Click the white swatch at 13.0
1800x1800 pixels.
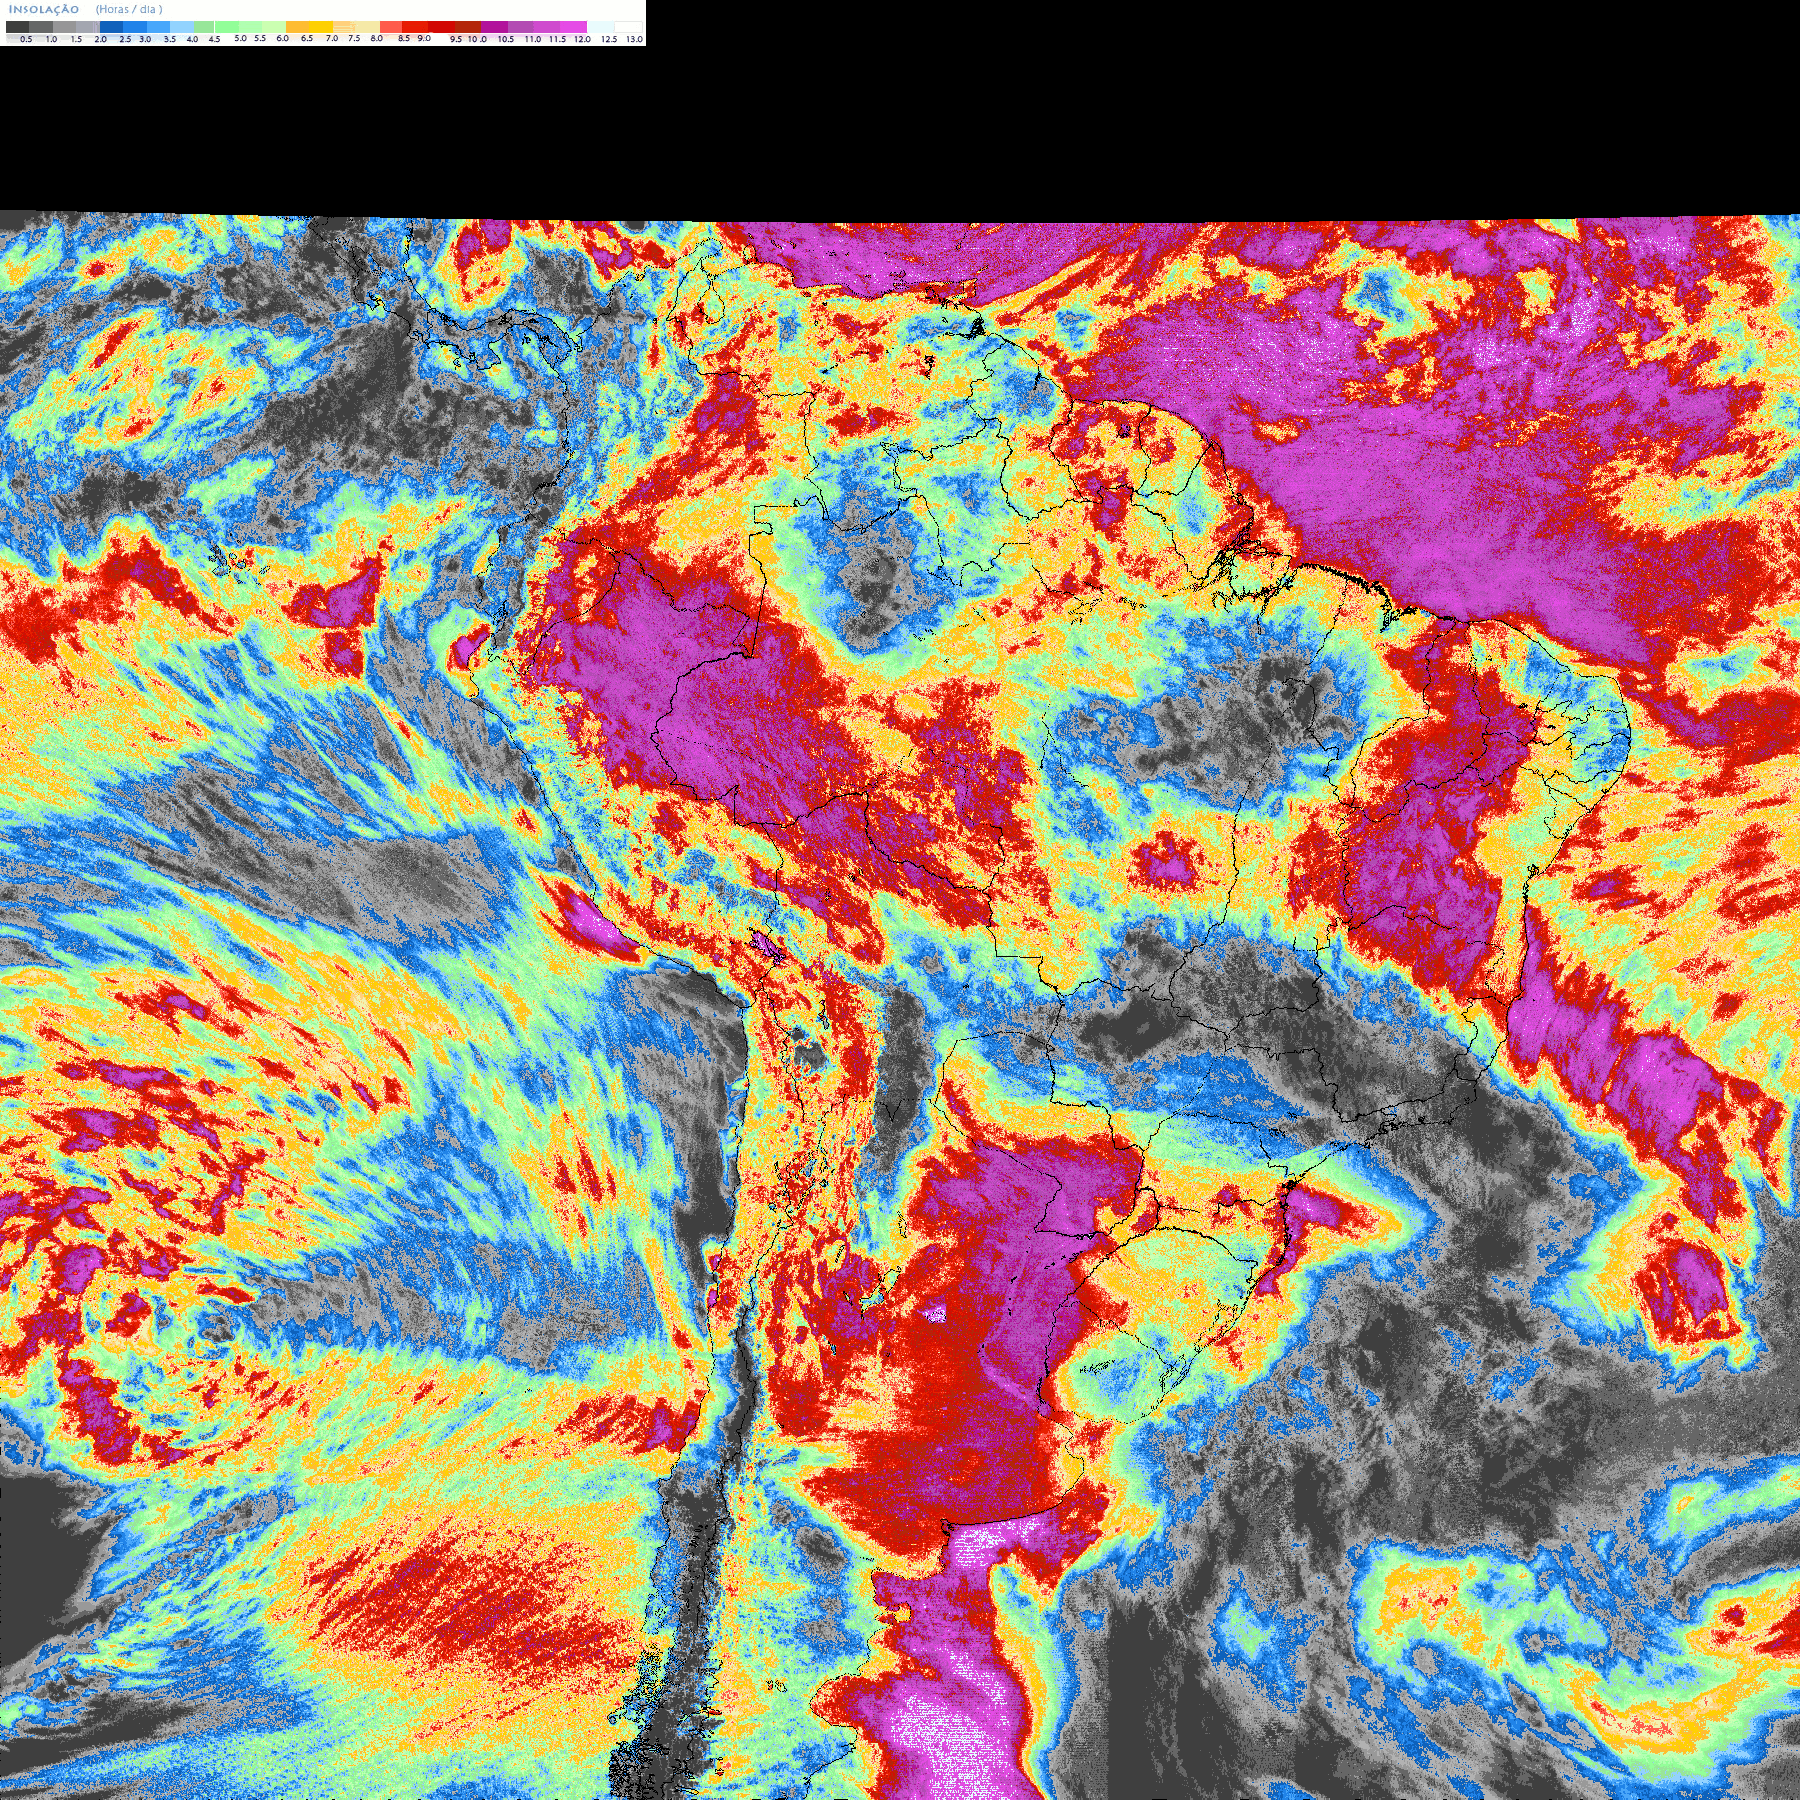click(x=628, y=27)
